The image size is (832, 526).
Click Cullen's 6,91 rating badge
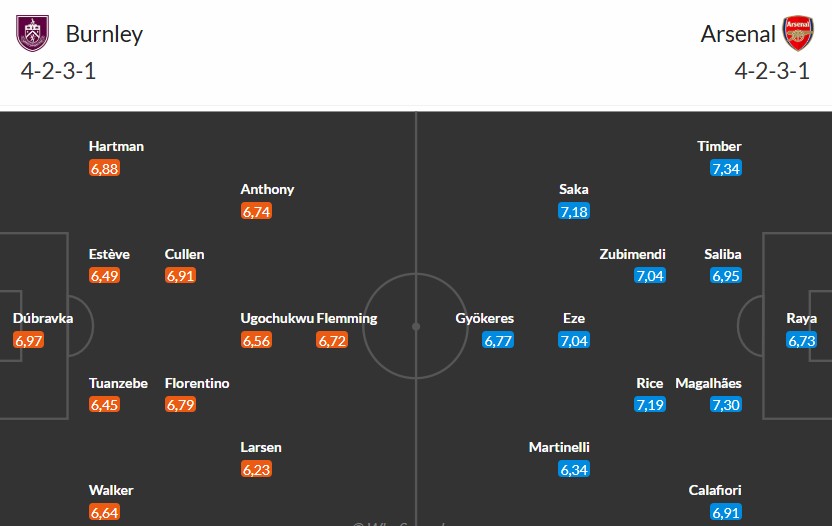180,276
